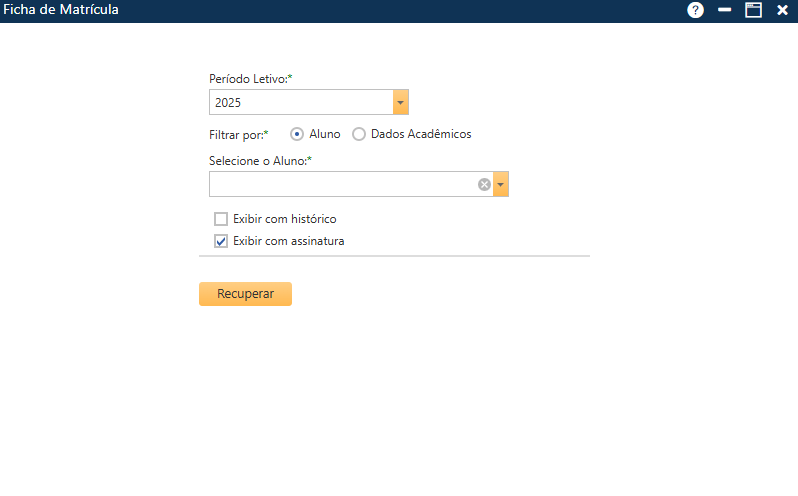Image resolution: width=798 pixels, height=496 pixels.
Task: Enable the Exibir com histórico checkbox
Action: tap(221, 219)
